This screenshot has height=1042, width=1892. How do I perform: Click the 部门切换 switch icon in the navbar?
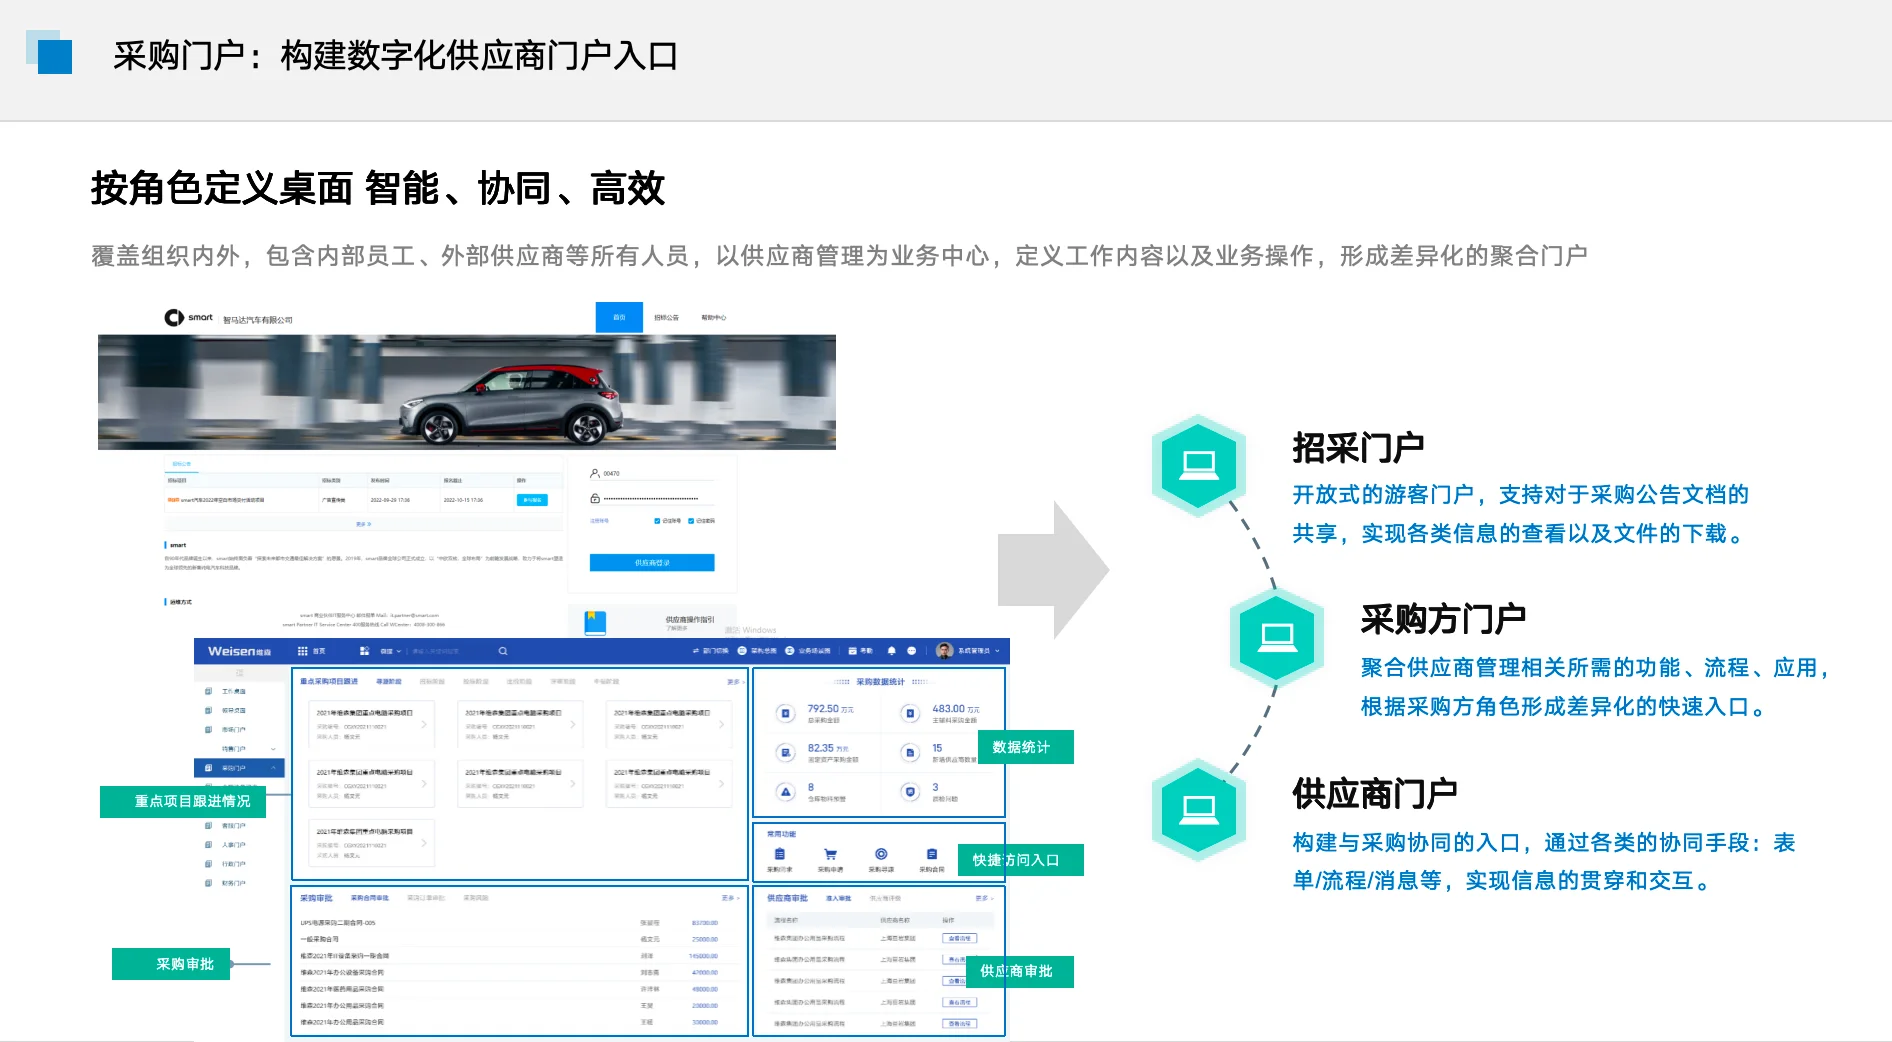tap(696, 651)
